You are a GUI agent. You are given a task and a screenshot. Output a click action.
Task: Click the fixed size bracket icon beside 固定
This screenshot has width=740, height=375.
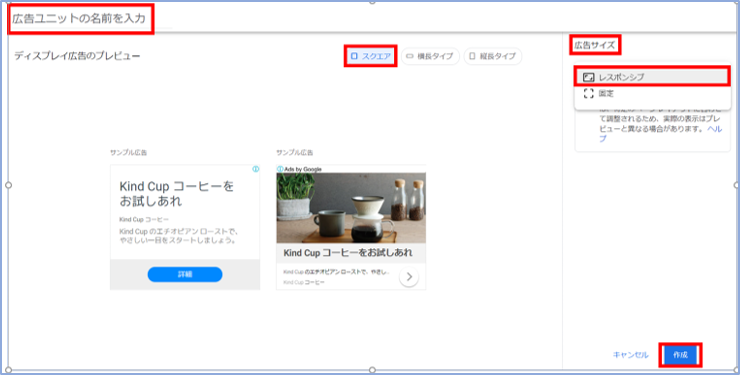point(589,93)
